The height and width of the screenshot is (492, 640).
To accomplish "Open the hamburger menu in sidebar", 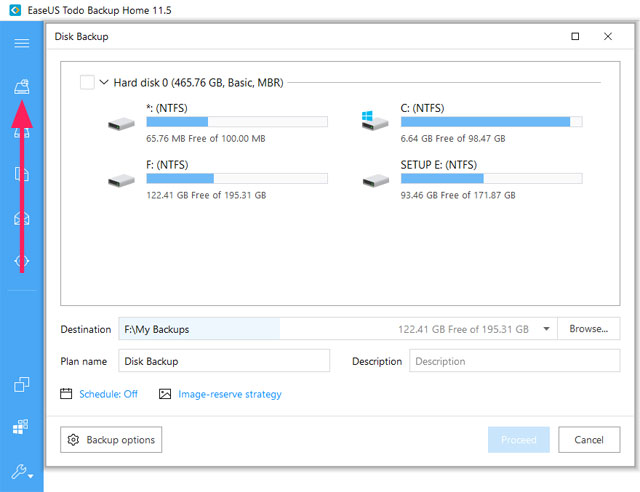I will click(x=22, y=43).
